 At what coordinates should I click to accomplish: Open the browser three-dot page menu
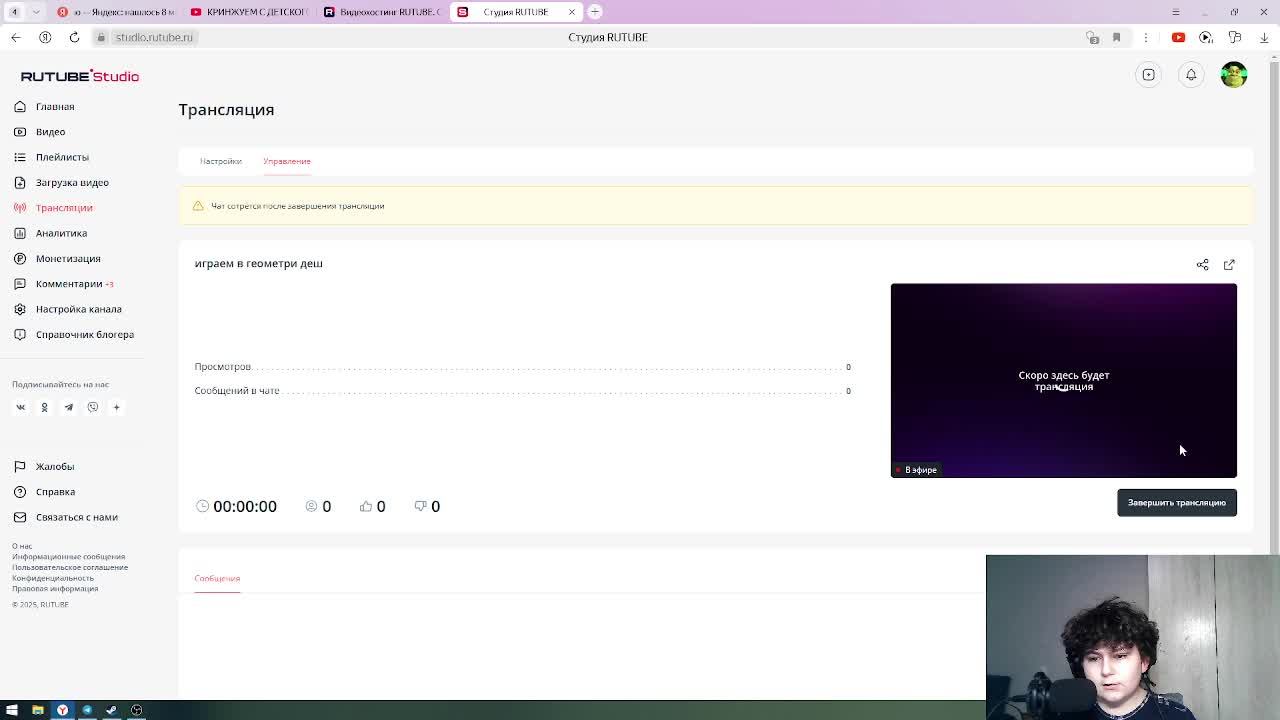(x=1146, y=37)
